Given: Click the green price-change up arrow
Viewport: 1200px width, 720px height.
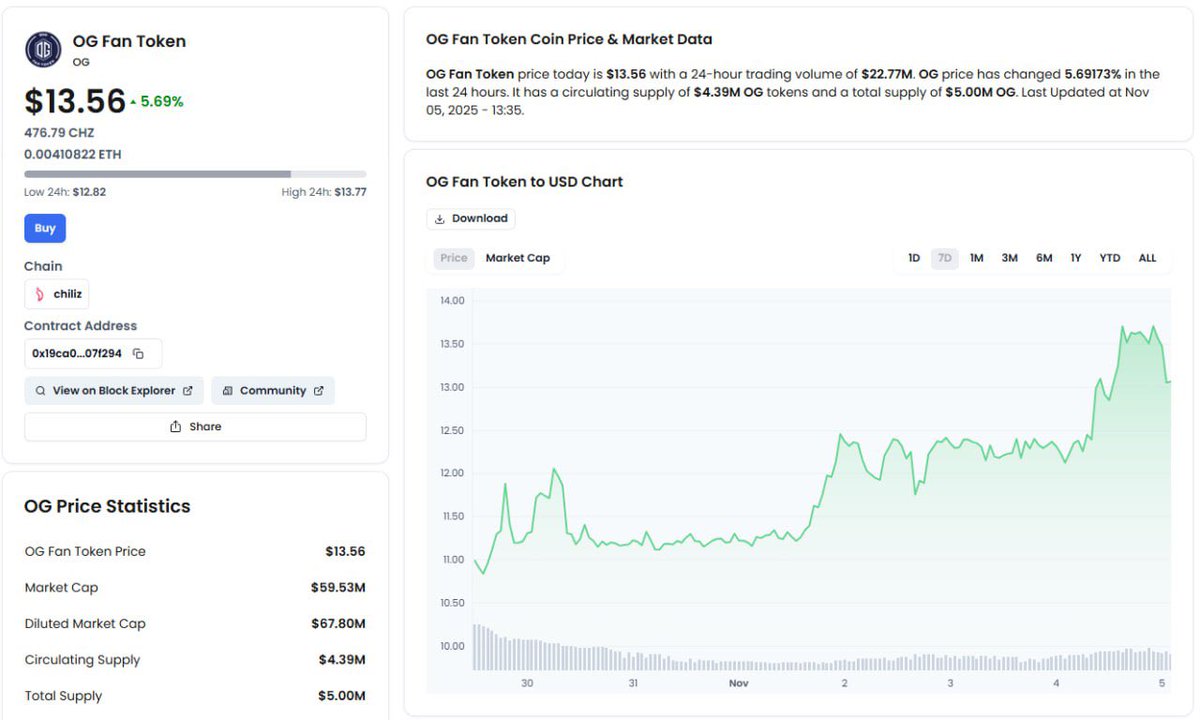Looking at the screenshot, I should click(133, 102).
